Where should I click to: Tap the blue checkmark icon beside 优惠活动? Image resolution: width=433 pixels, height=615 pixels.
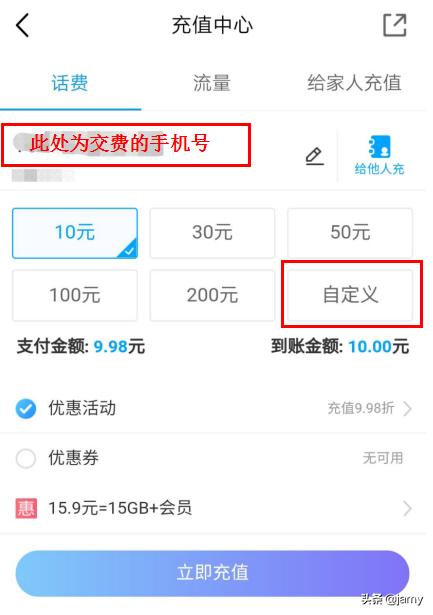pos(26,409)
